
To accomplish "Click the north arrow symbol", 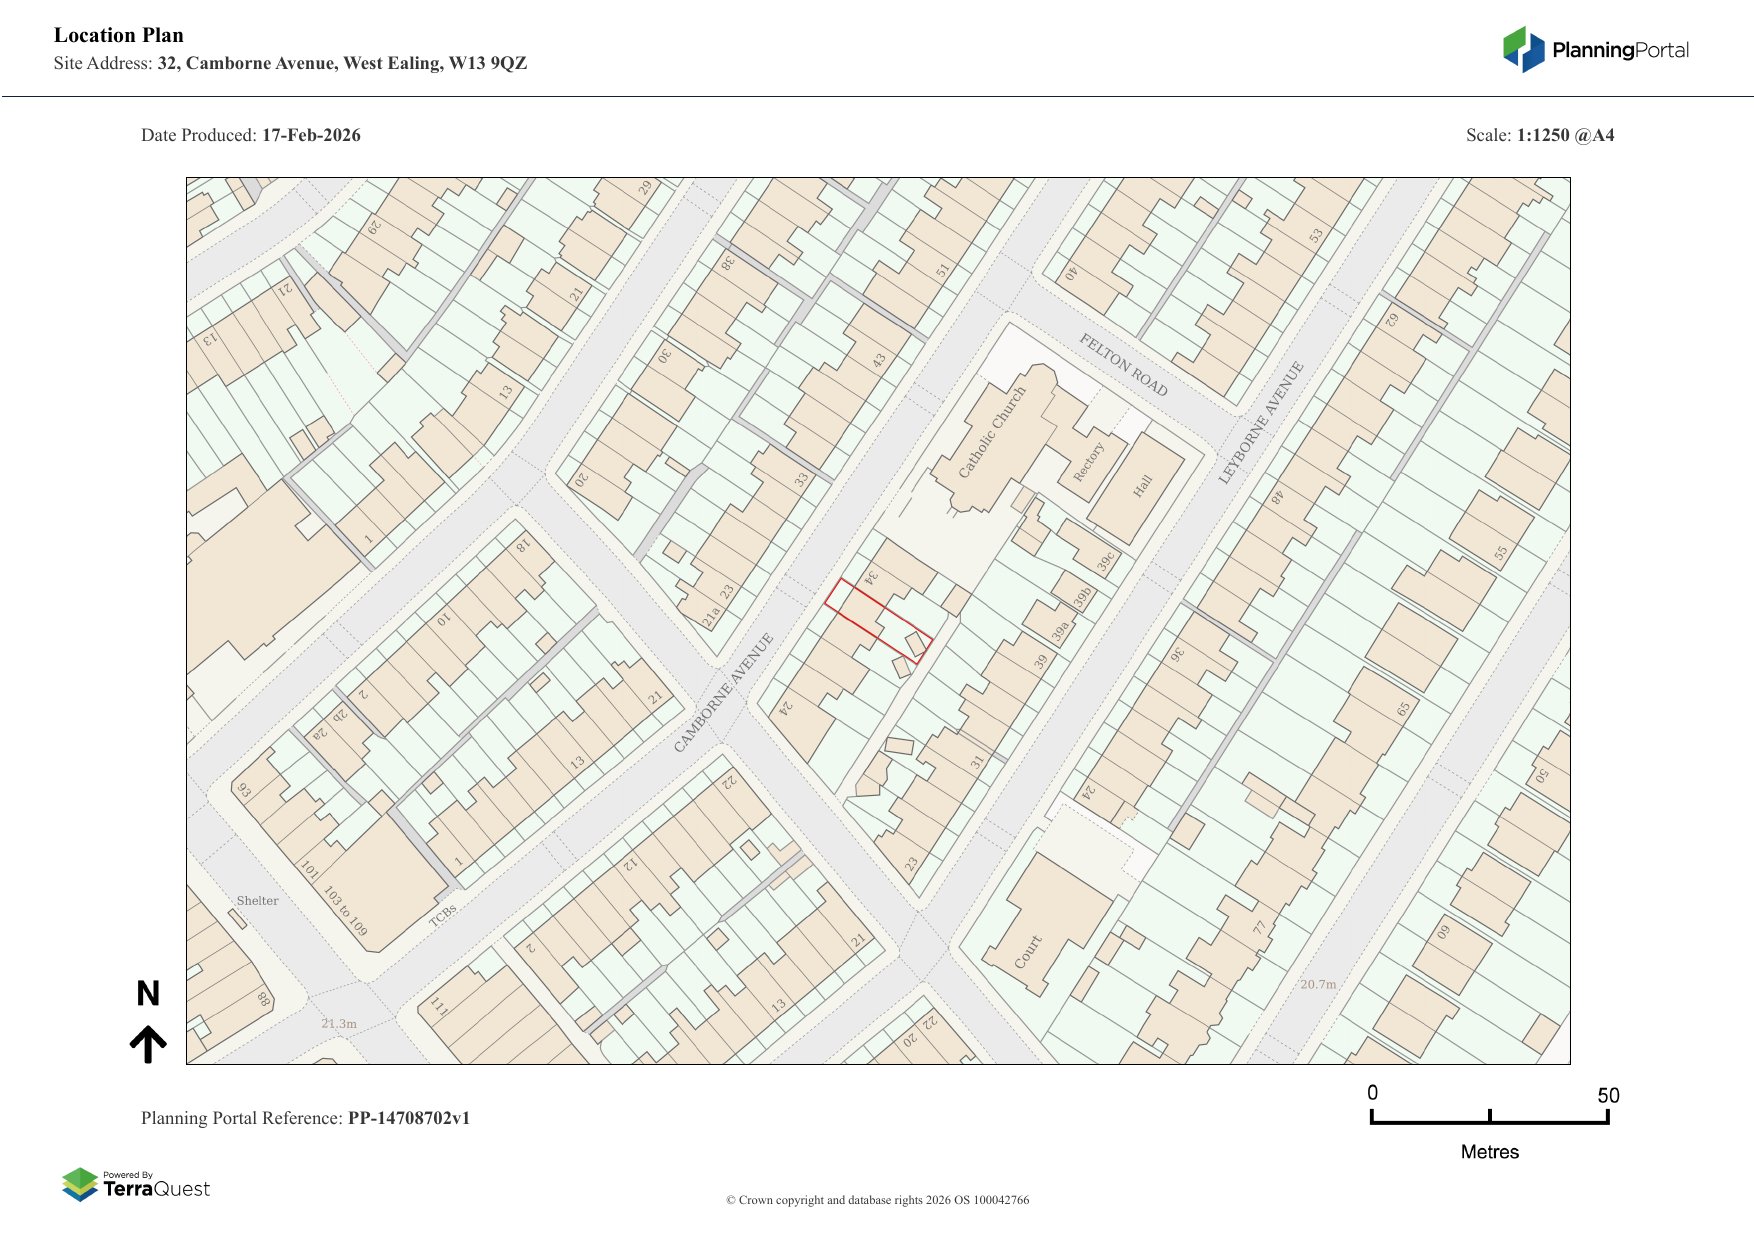I will (148, 1043).
